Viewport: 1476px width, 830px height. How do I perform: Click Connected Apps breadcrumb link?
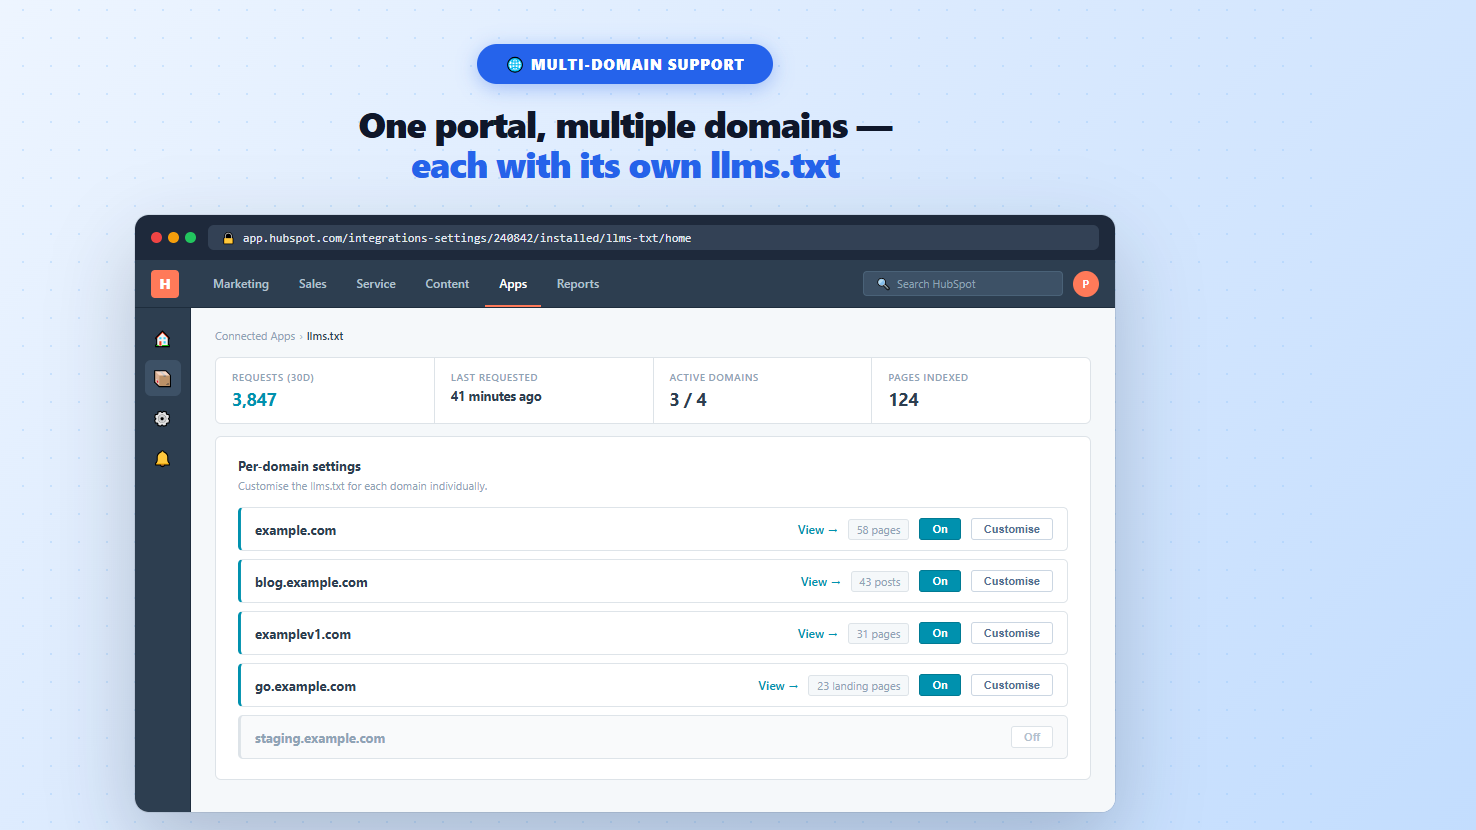coord(255,336)
